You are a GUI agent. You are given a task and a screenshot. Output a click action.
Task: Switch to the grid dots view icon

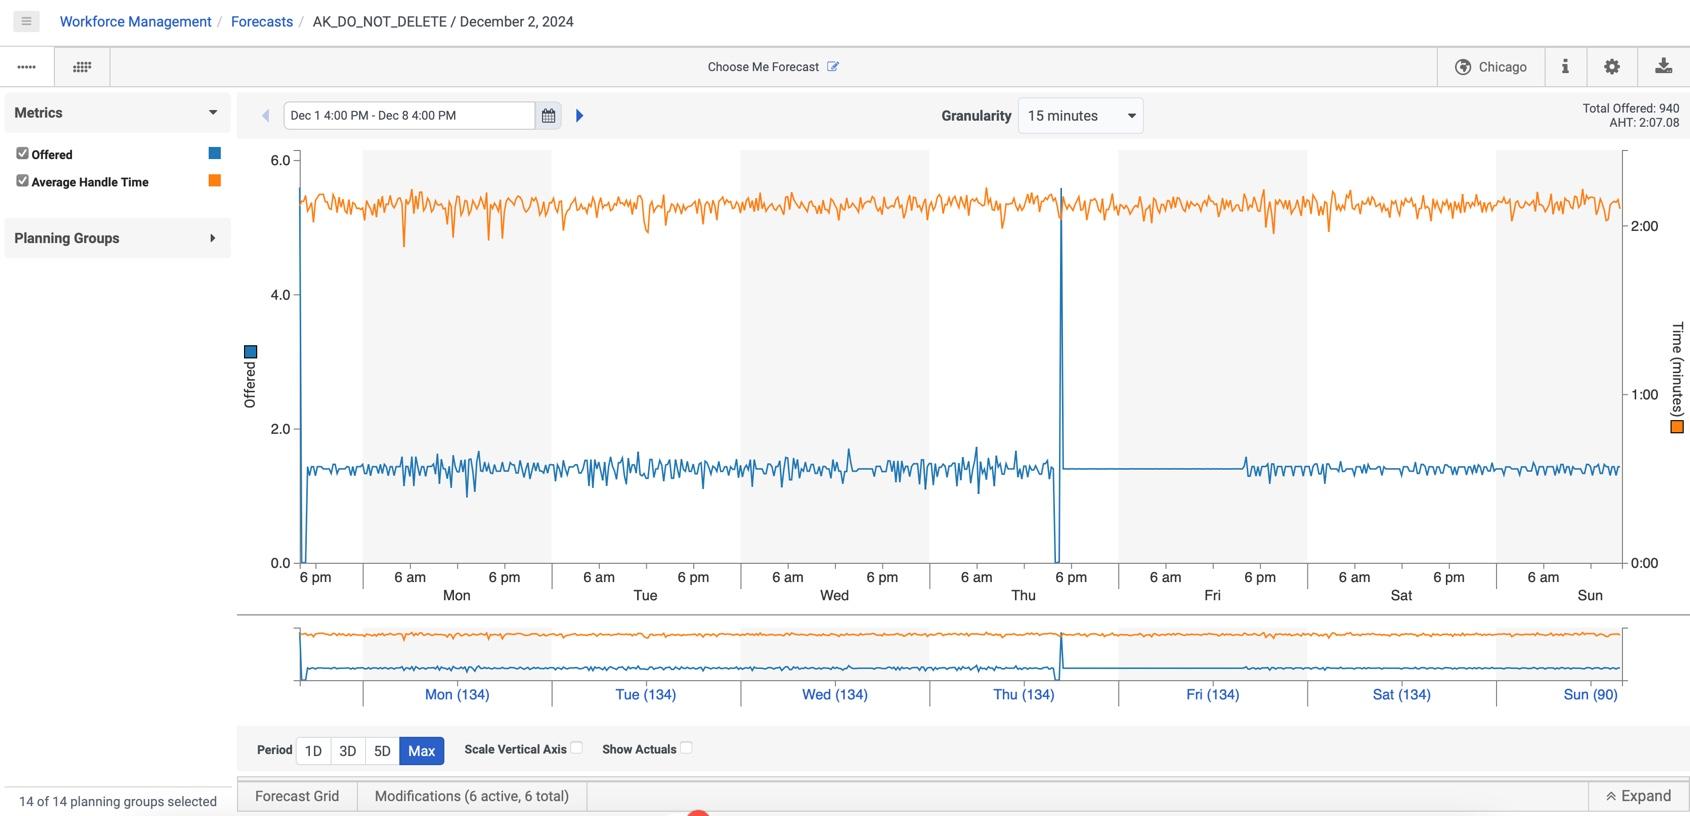coord(82,67)
